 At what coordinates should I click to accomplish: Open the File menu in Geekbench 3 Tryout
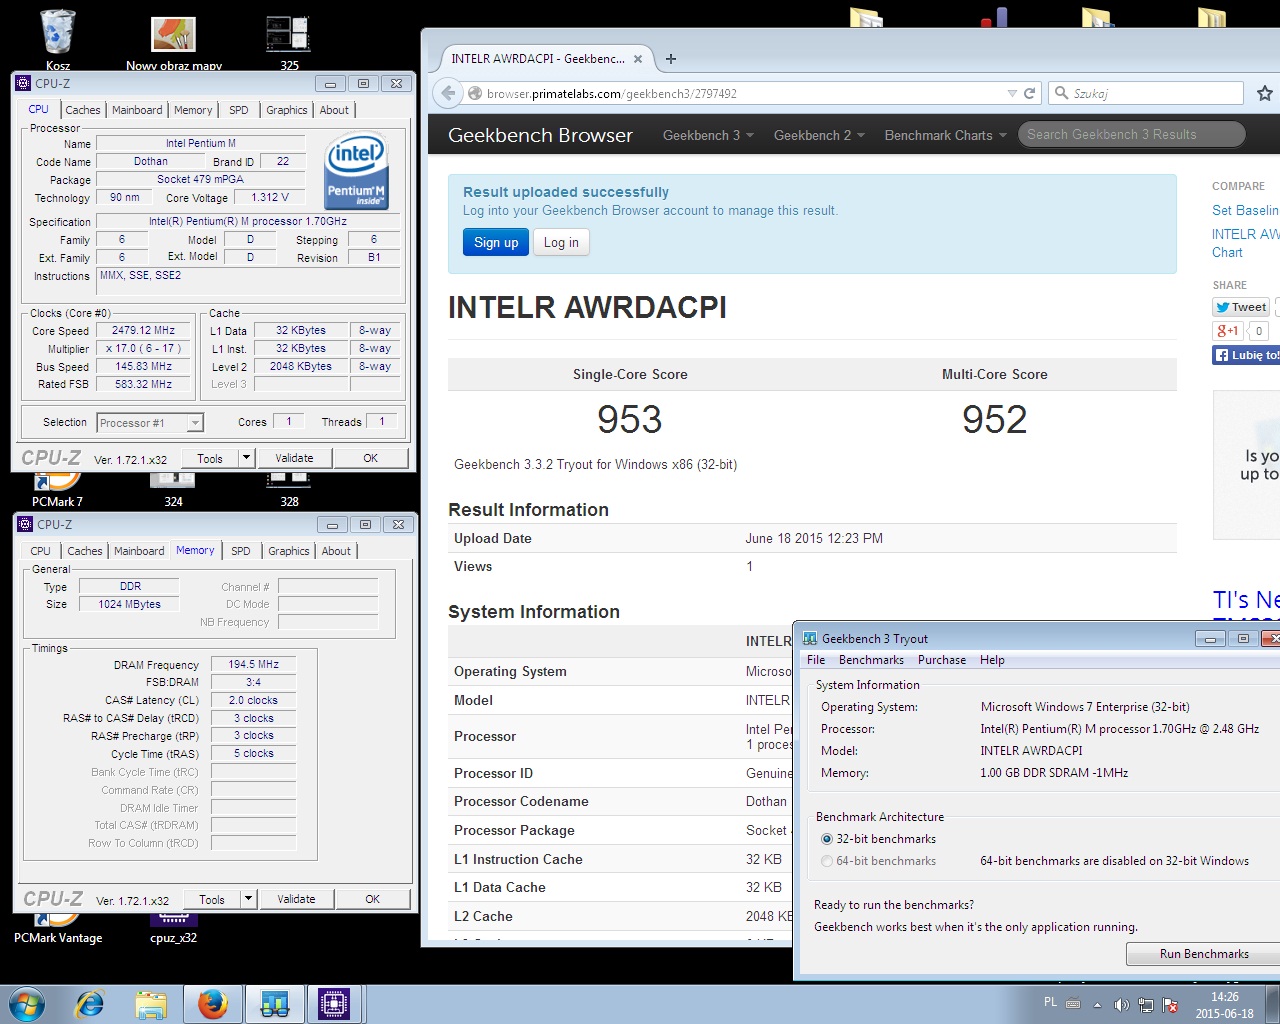[816, 660]
